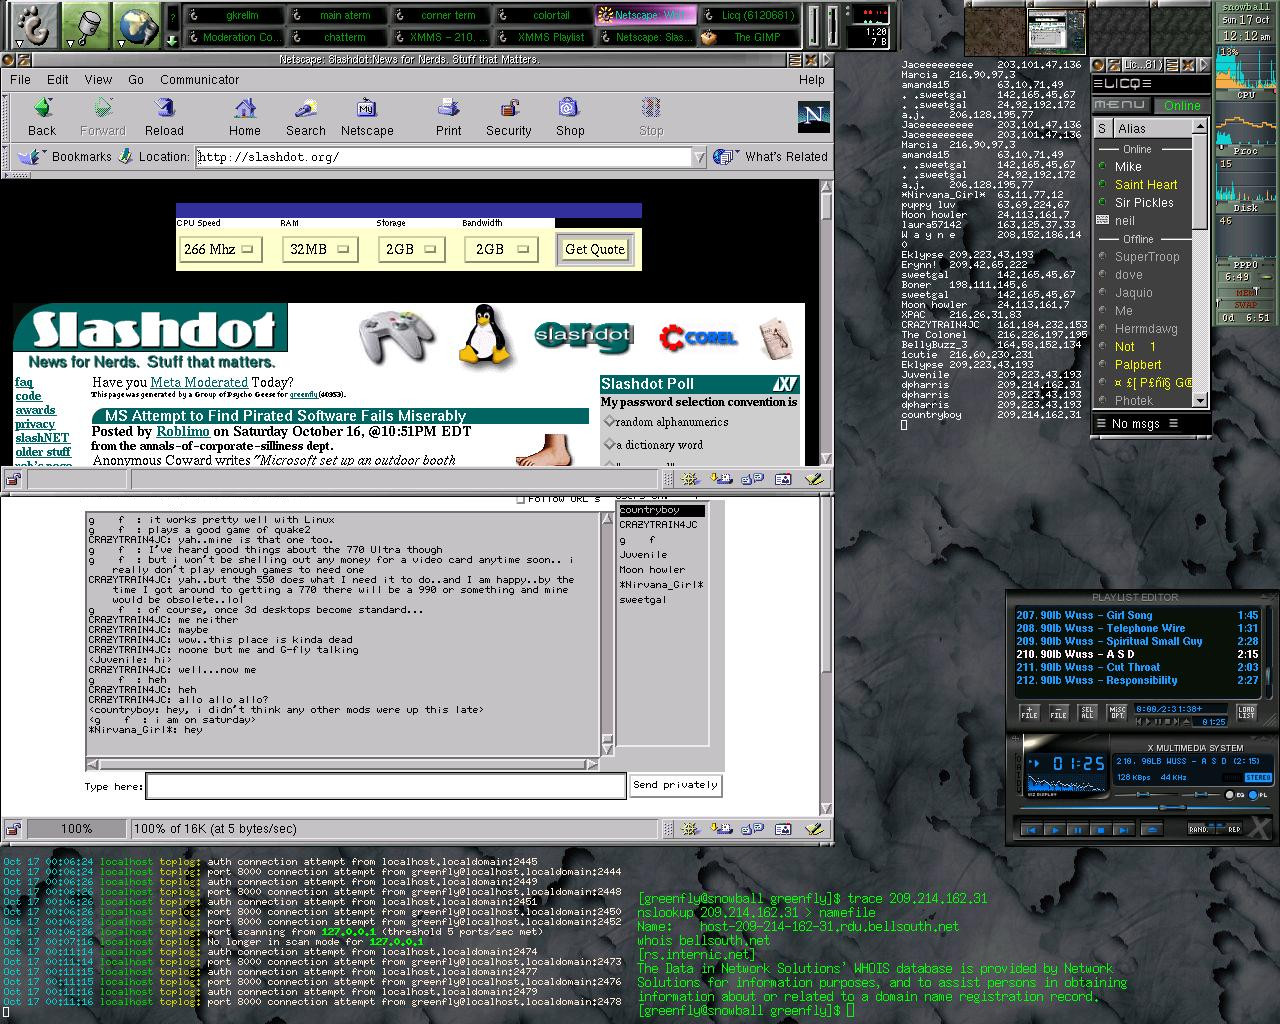Select 'a dictionary word' poll option

(x=607, y=445)
